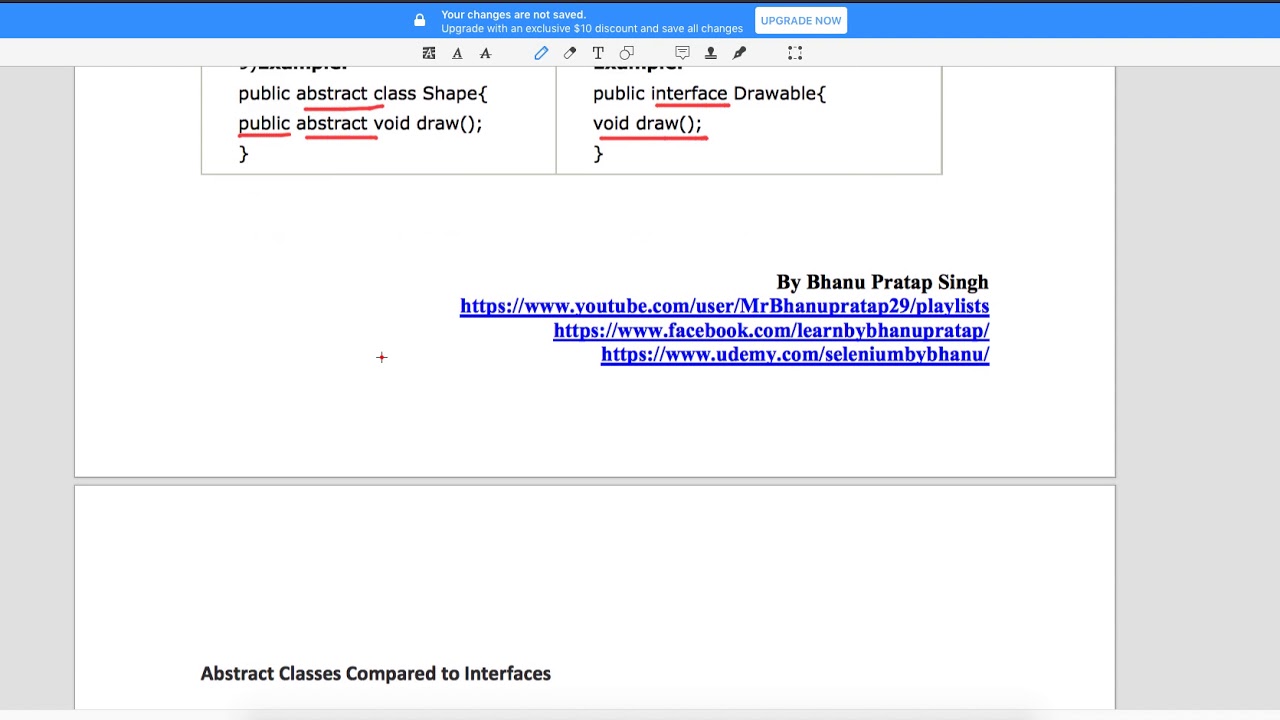Image resolution: width=1280 pixels, height=720 pixels.
Task: Click 'public abstract class Shape{' line
Action: (x=363, y=93)
